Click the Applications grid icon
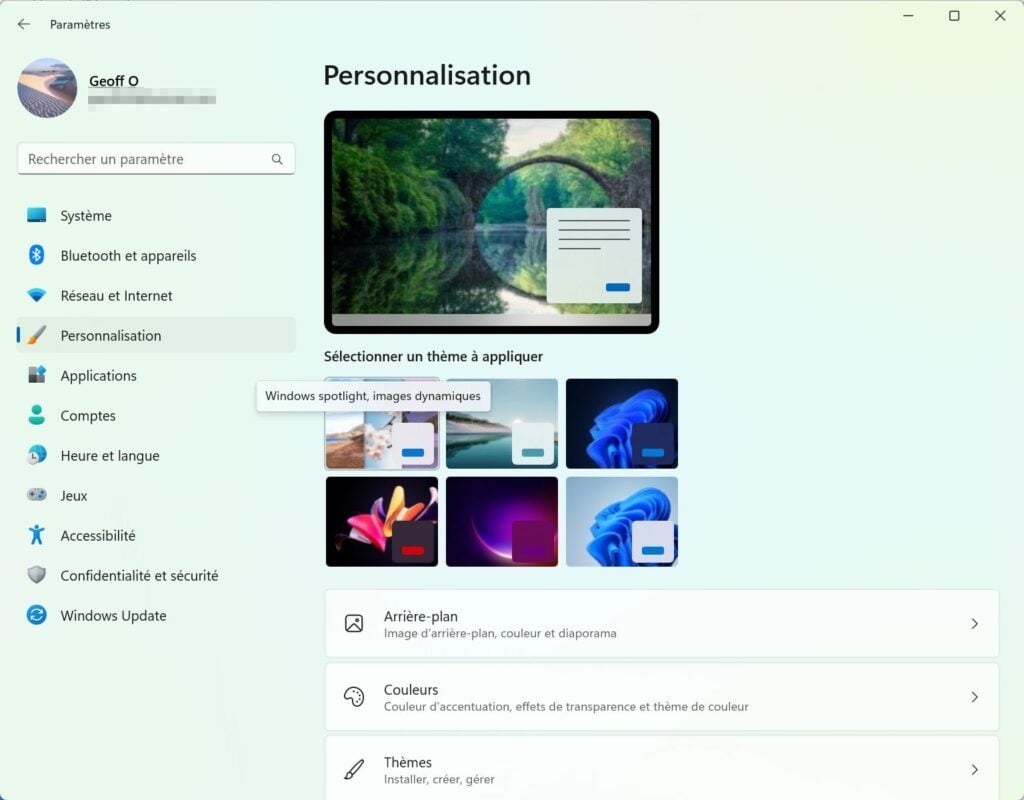The height and width of the screenshot is (800, 1024). pyautogui.click(x=37, y=375)
